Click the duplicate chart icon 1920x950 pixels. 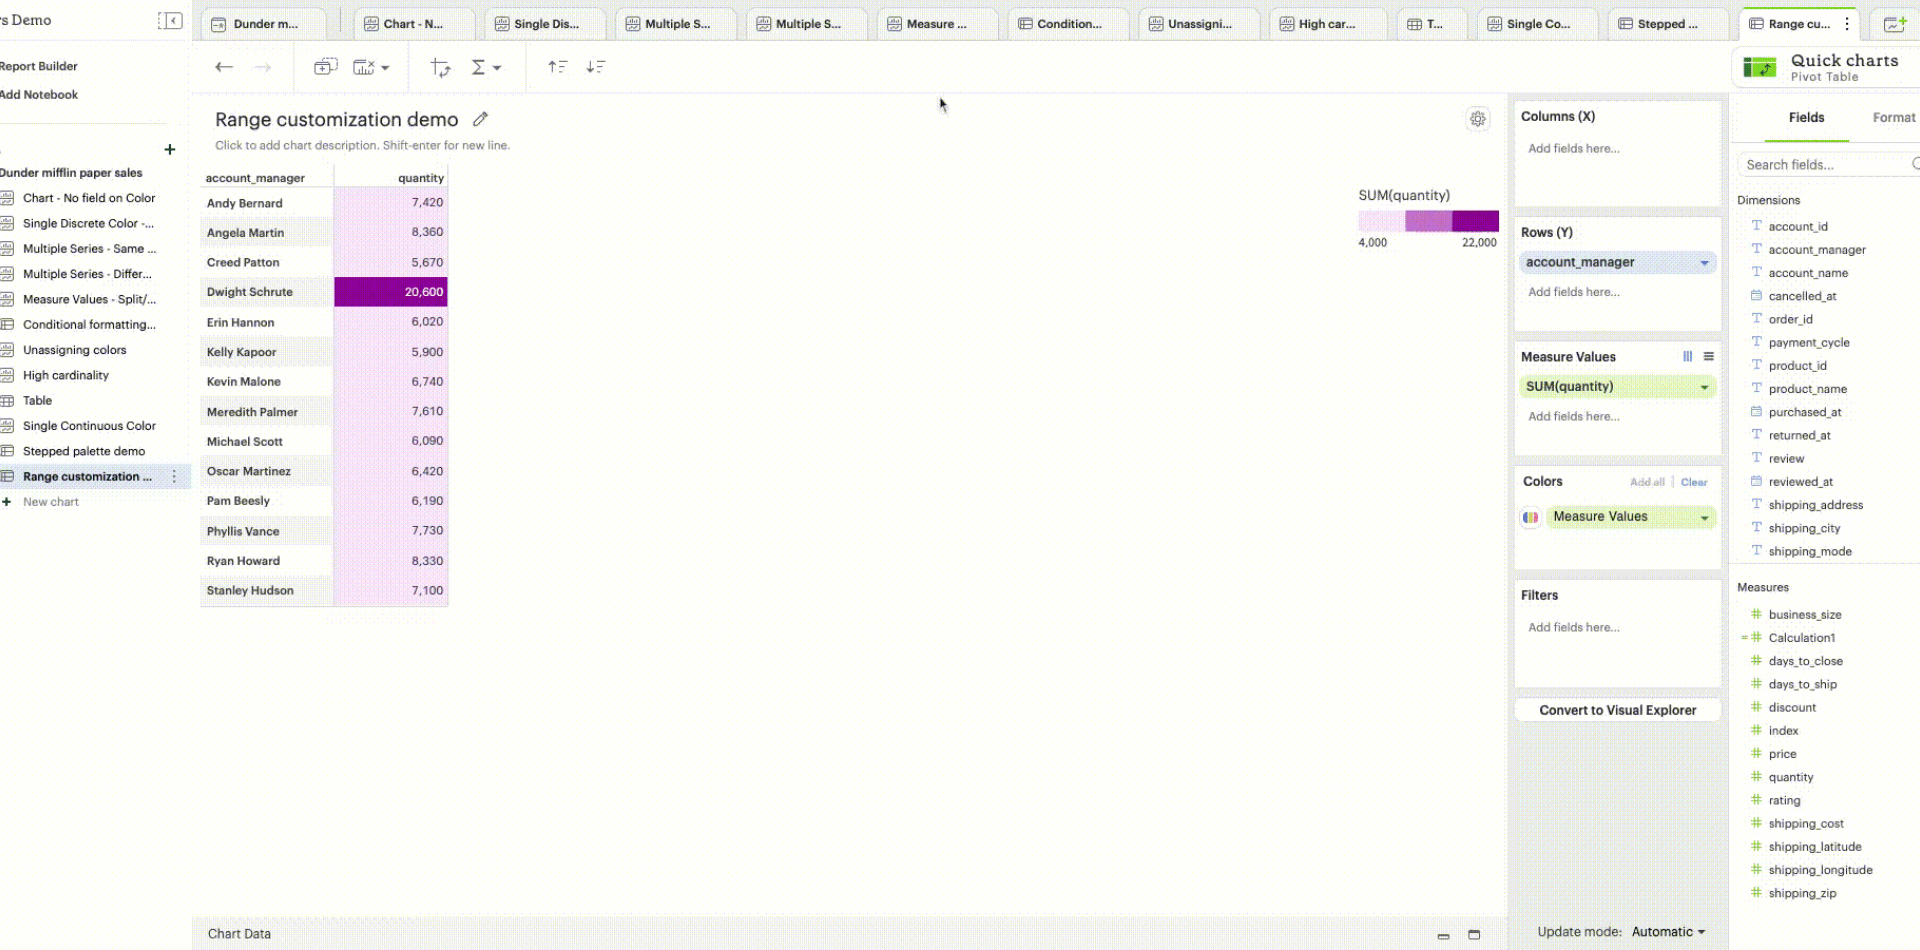(x=325, y=67)
